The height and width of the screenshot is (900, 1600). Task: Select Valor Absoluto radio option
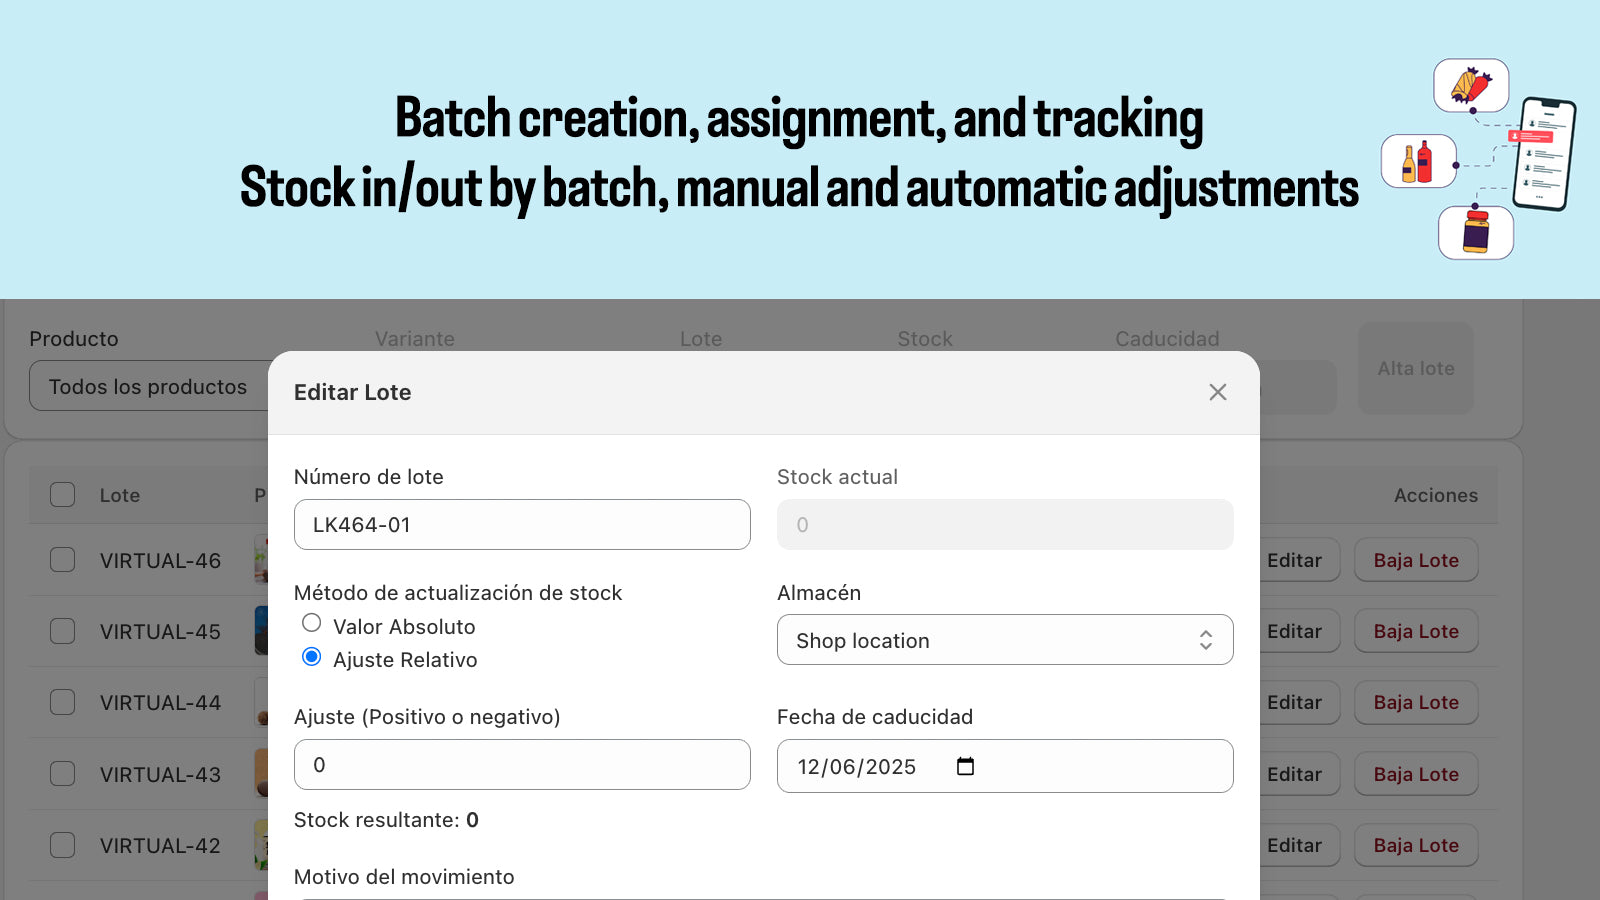[x=312, y=624]
